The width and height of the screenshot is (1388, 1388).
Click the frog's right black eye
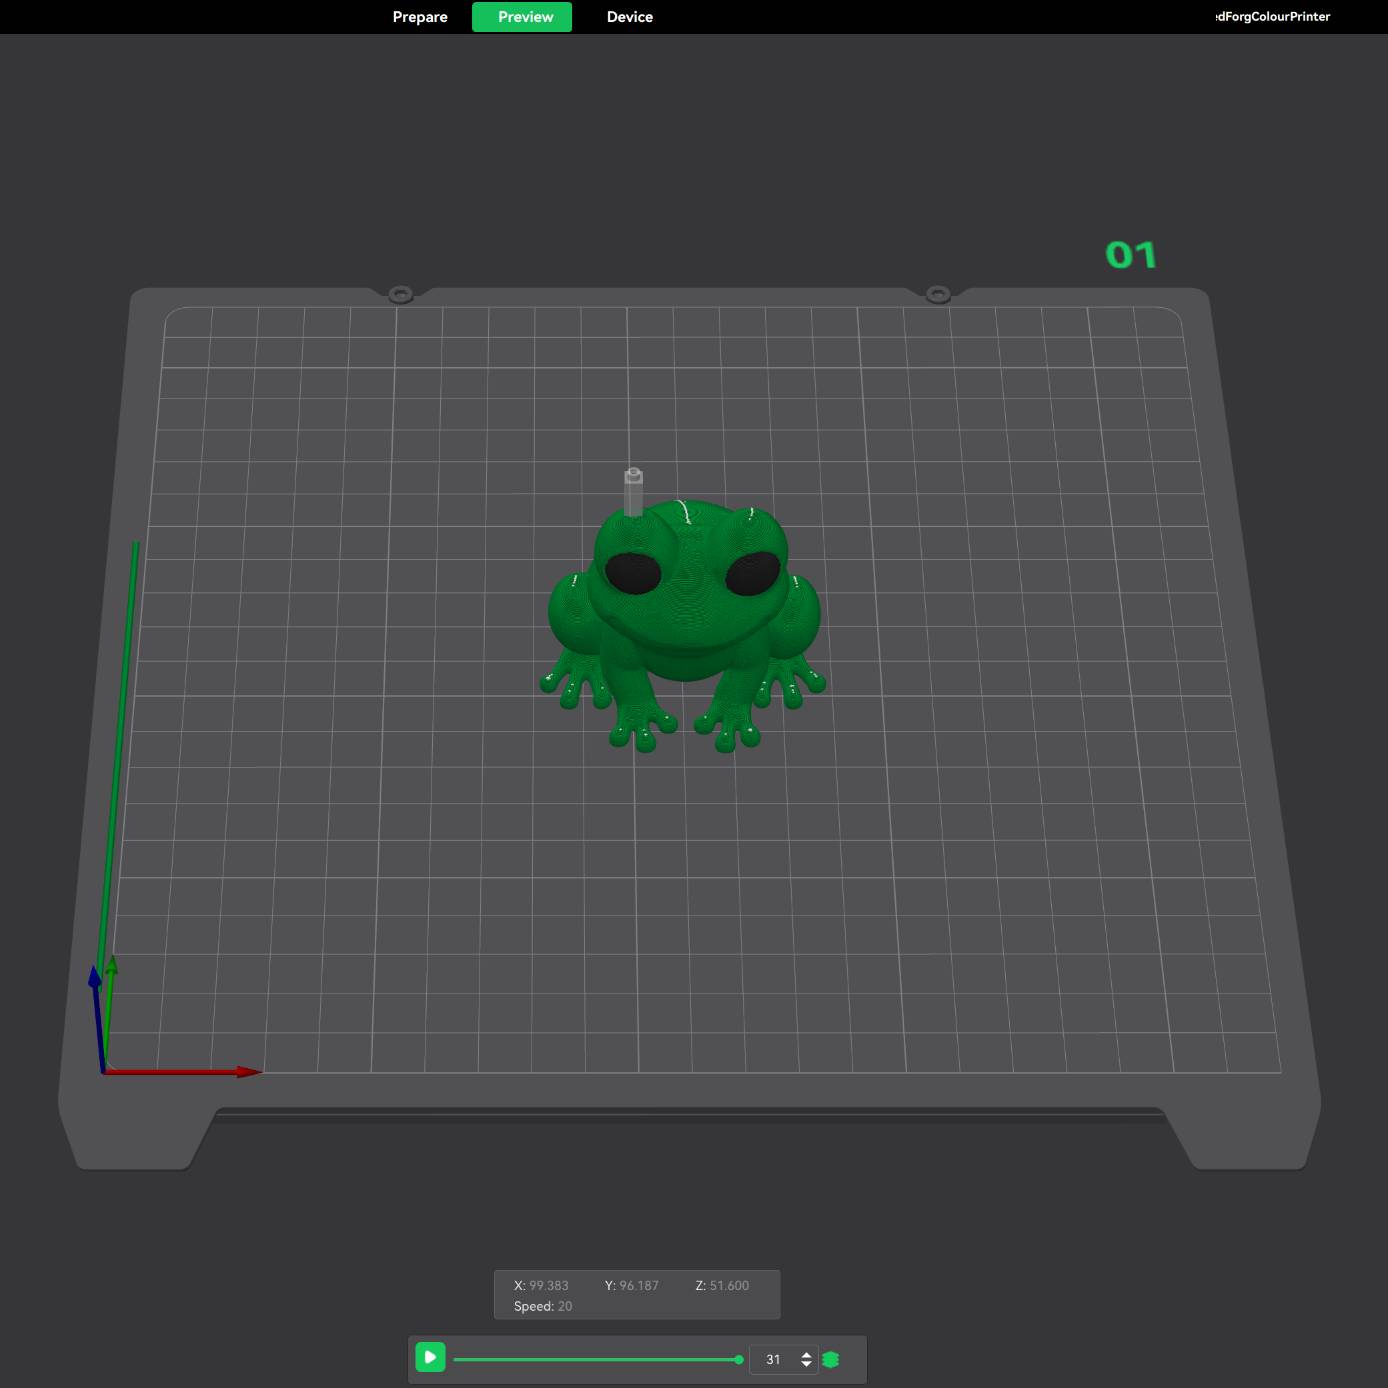[x=752, y=573]
